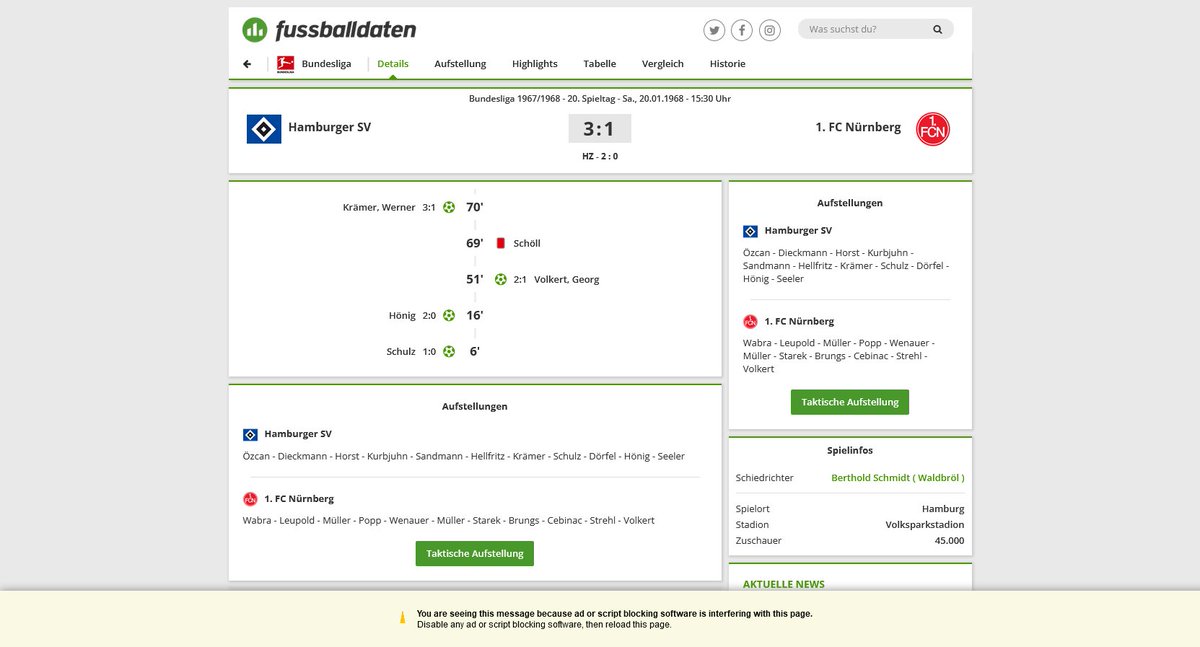Open the Instagram social icon
Screen dimensions: 1200x647
click(770, 30)
